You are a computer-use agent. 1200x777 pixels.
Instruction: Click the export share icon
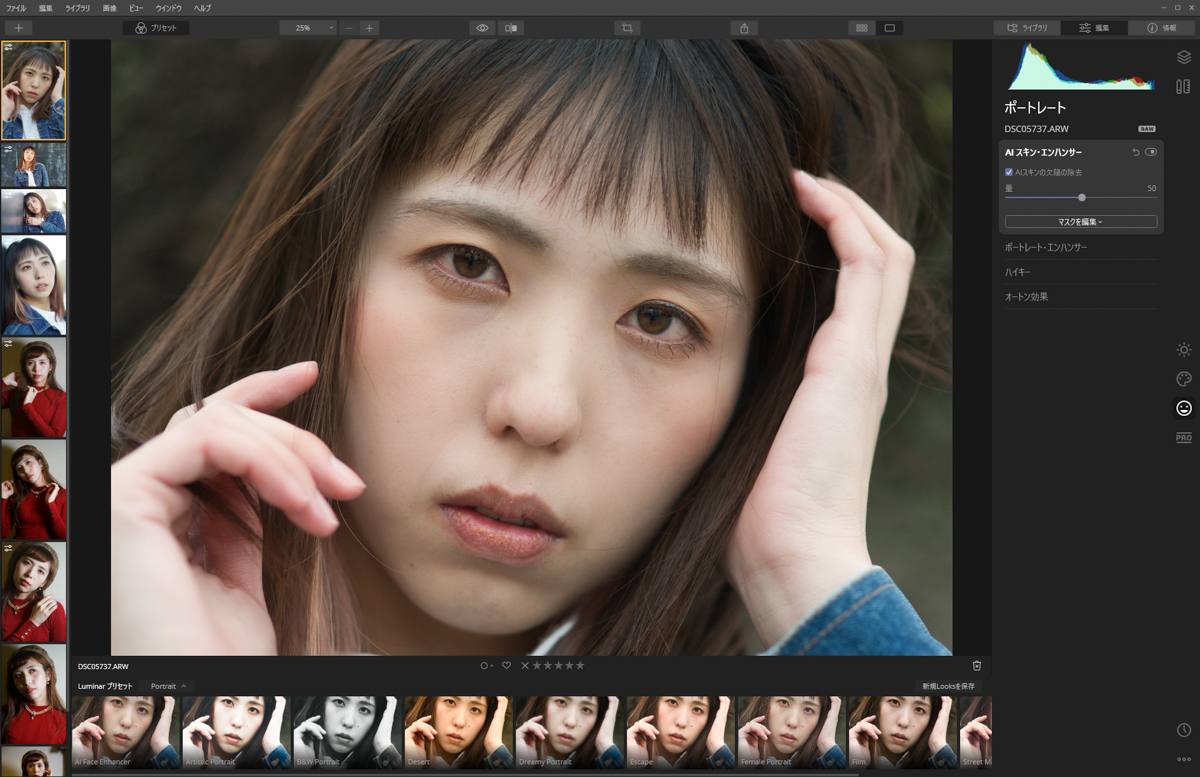[744, 28]
